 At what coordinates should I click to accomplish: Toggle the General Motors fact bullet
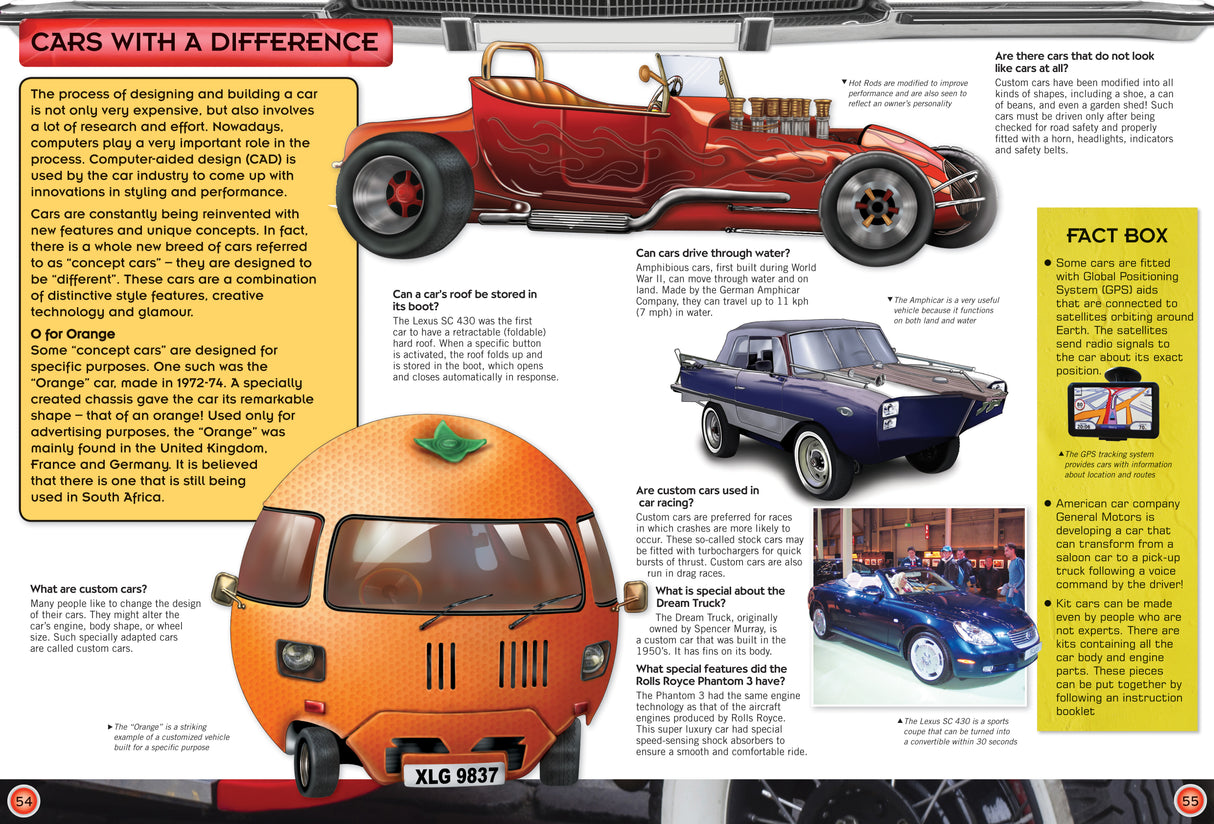pyautogui.click(x=1047, y=504)
